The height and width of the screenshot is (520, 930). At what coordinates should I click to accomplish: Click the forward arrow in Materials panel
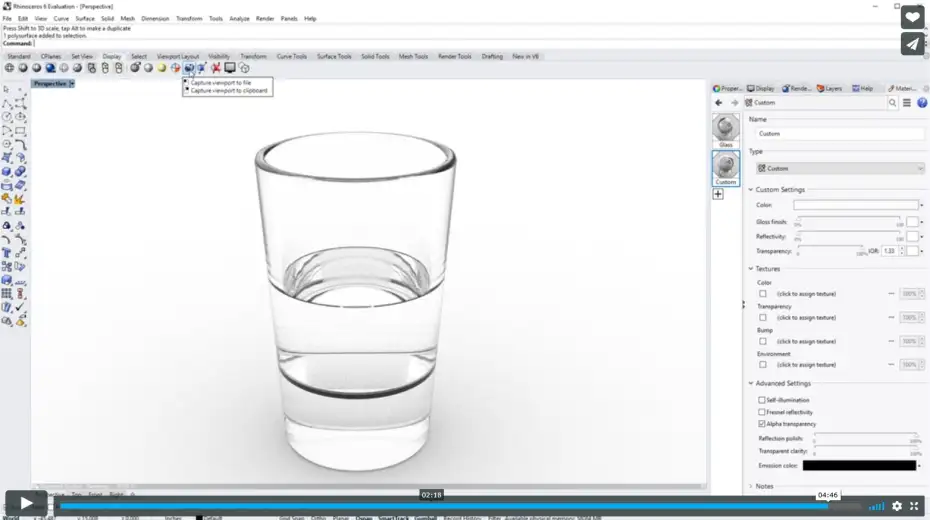(734, 103)
